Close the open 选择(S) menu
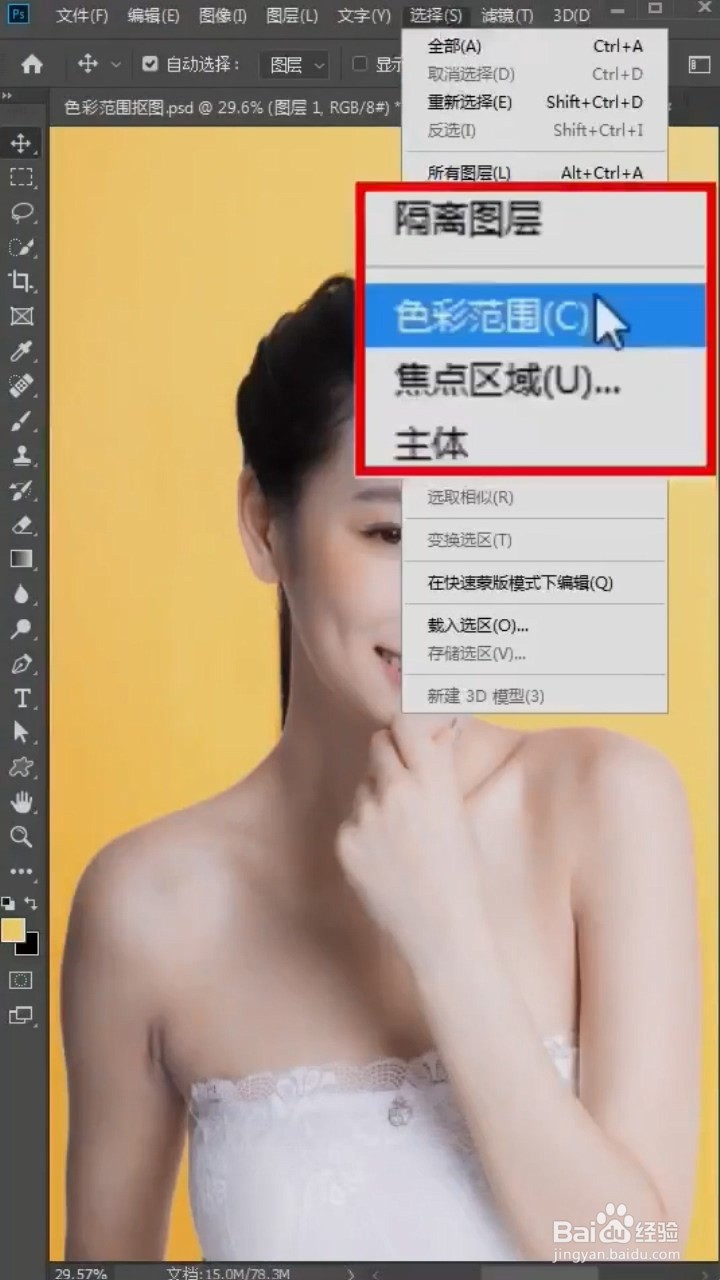Image resolution: width=720 pixels, height=1280 pixels. 436,15
